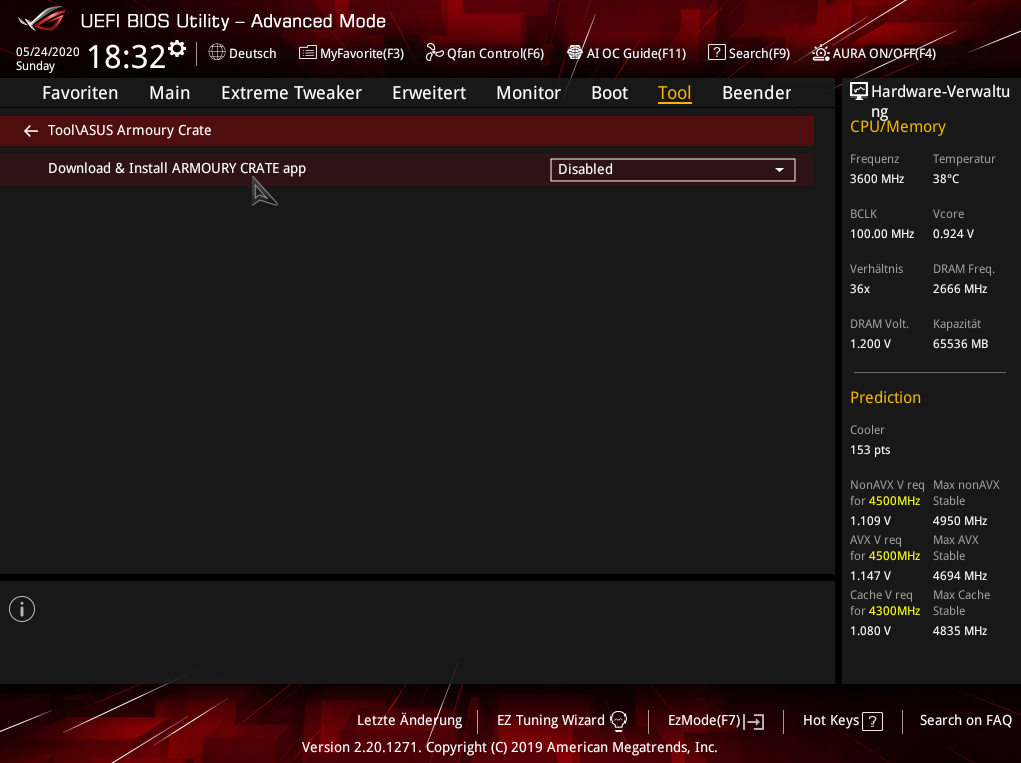Go back with the left arrow icon
Screen dimensions: 1021x763
tap(31, 131)
